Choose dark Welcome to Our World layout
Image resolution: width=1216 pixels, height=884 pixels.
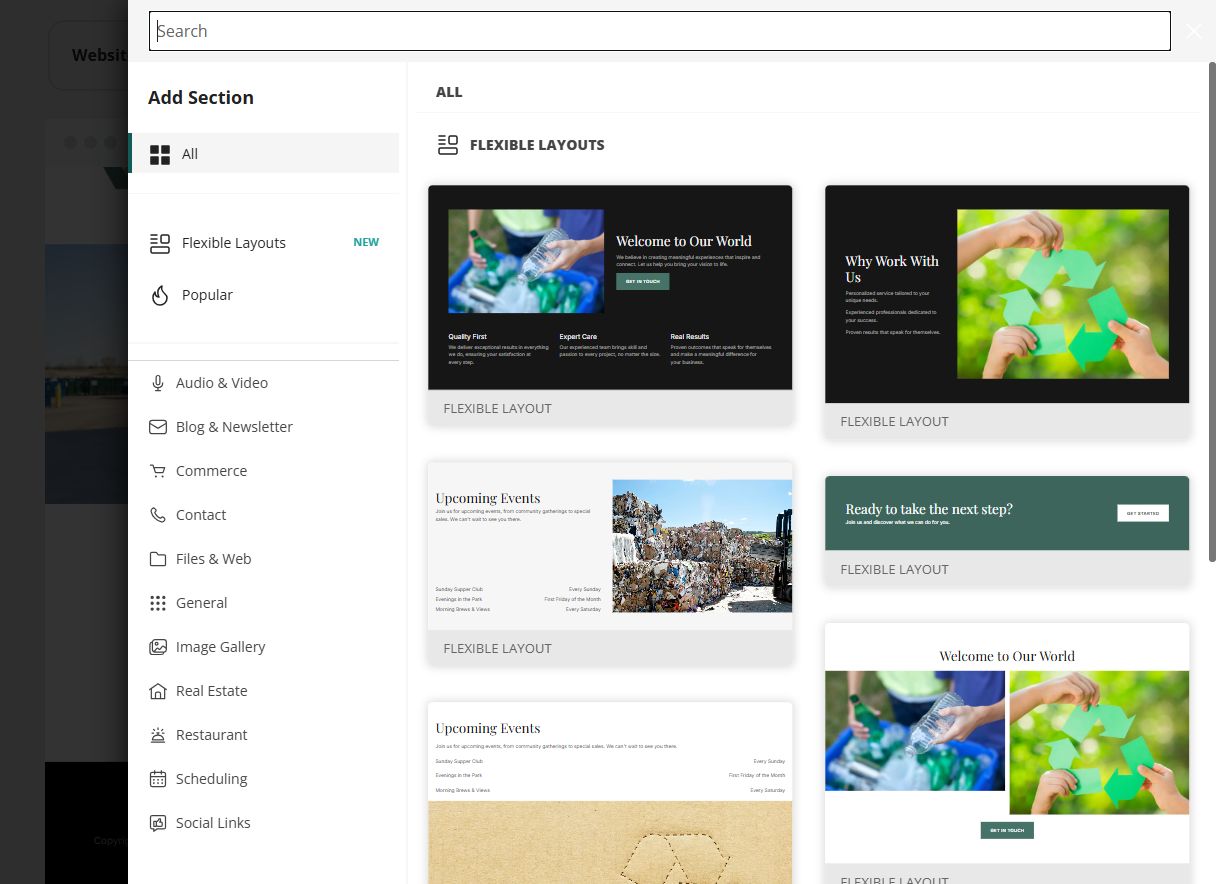tap(610, 305)
